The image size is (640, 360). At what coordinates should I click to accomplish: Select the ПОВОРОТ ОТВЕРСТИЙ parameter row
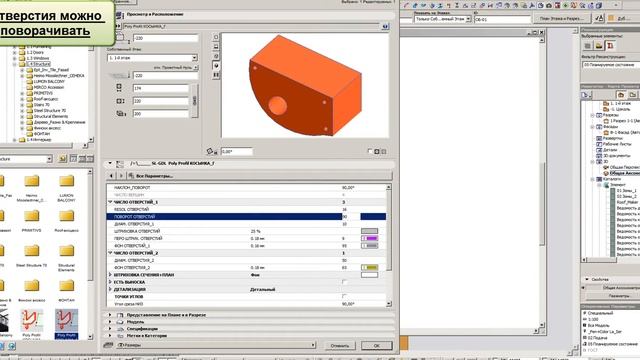[246, 216]
